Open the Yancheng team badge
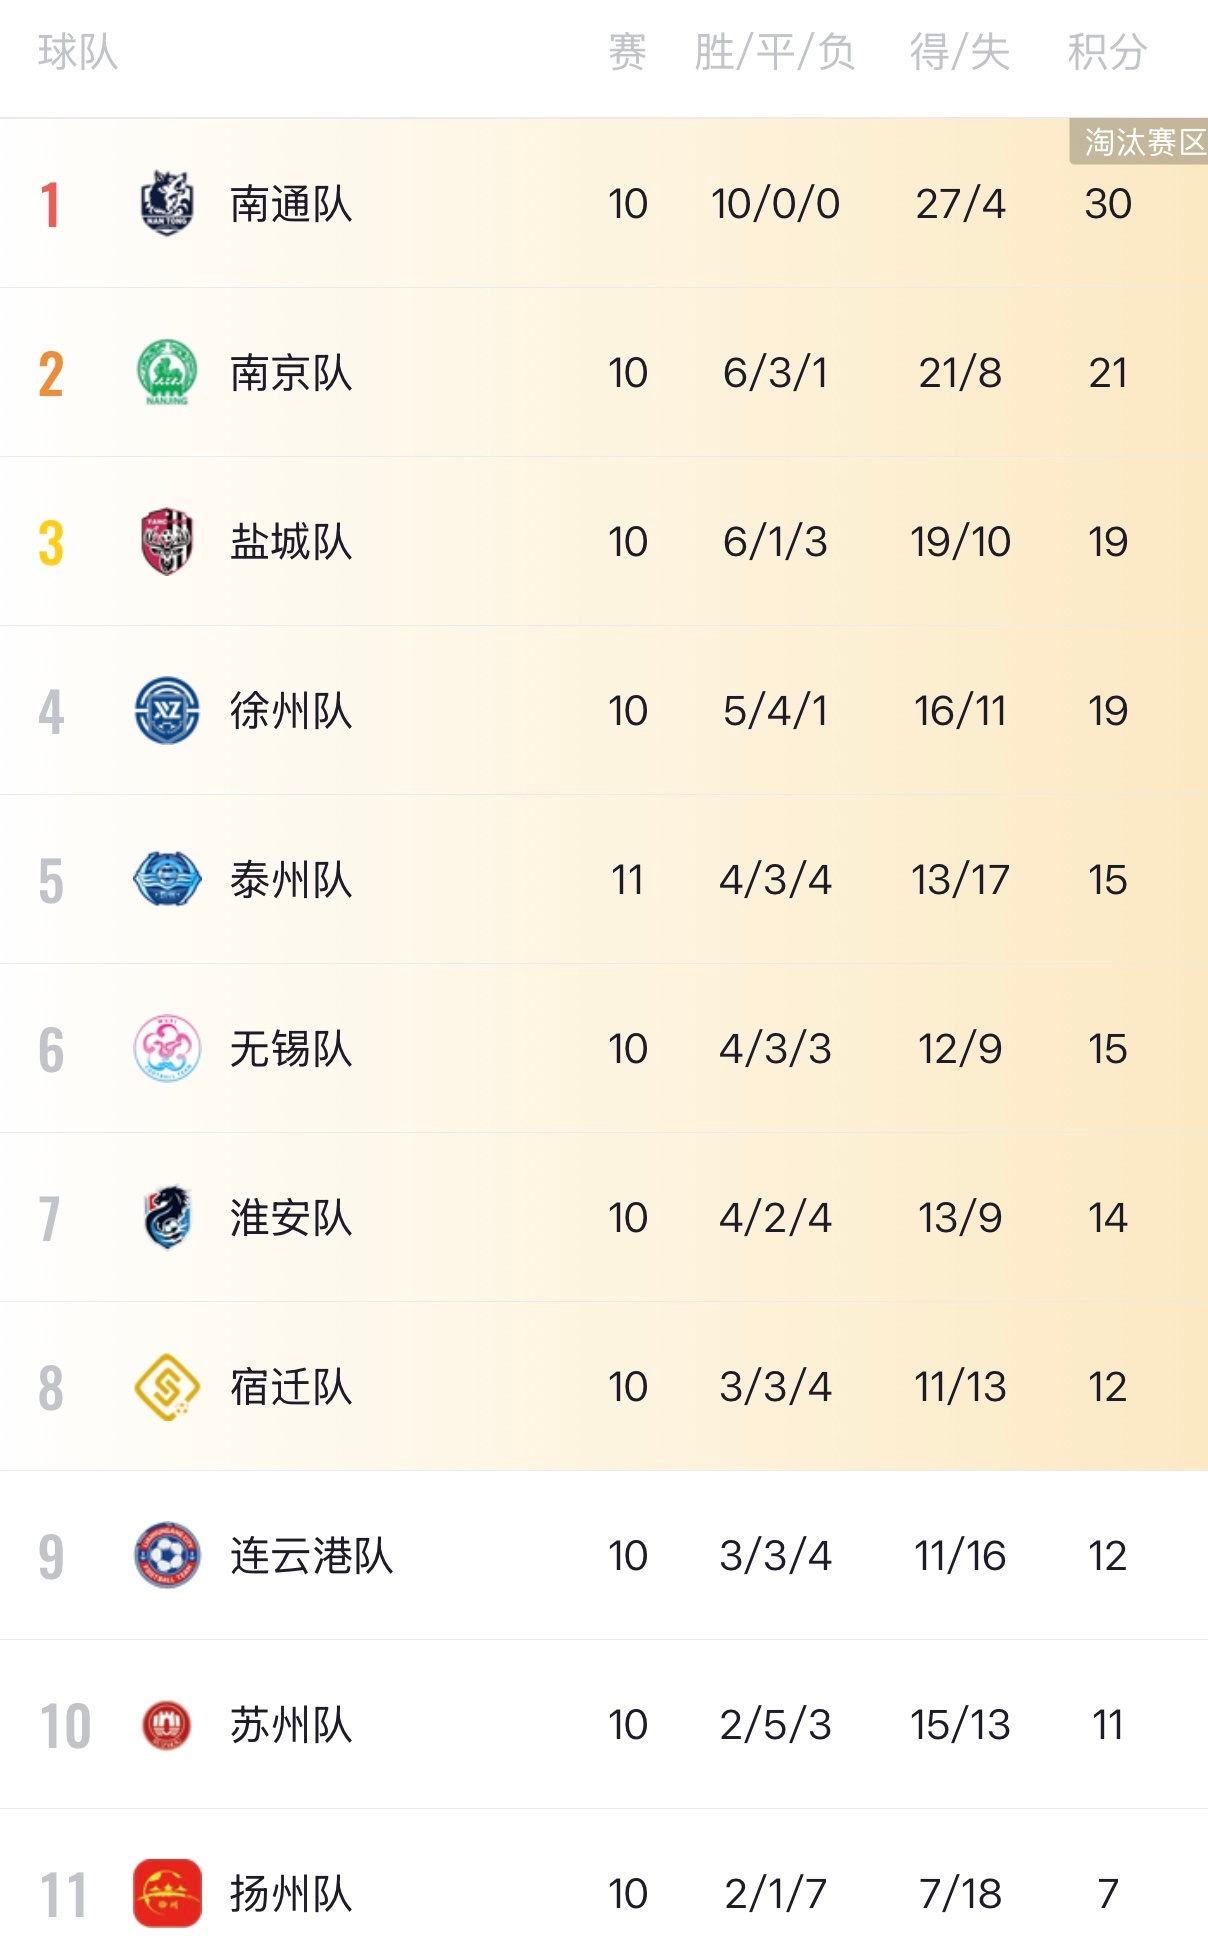 (x=167, y=541)
